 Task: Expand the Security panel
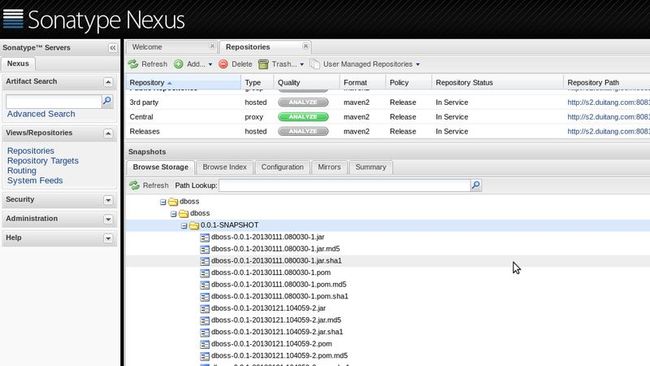point(108,200)
